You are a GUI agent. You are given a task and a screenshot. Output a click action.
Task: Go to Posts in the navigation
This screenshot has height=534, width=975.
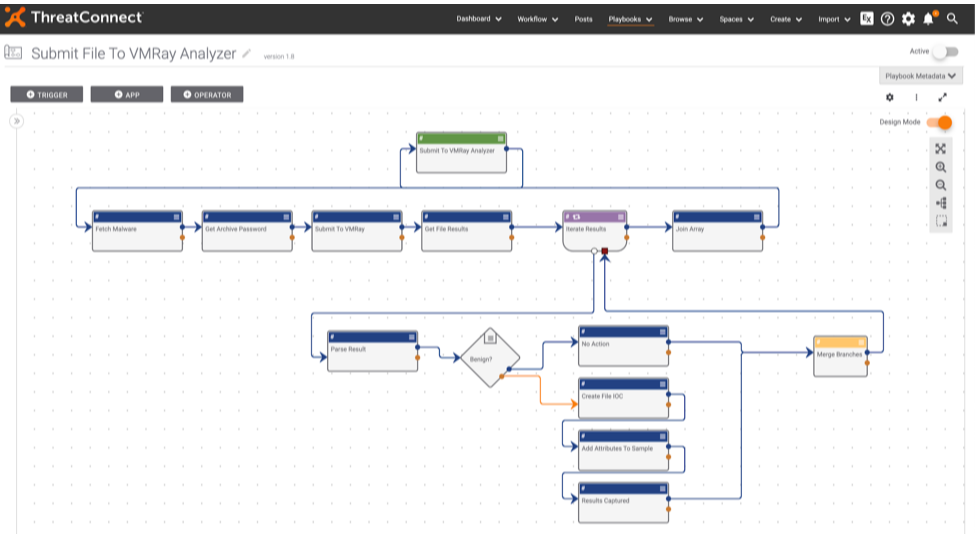pos(583,19)
